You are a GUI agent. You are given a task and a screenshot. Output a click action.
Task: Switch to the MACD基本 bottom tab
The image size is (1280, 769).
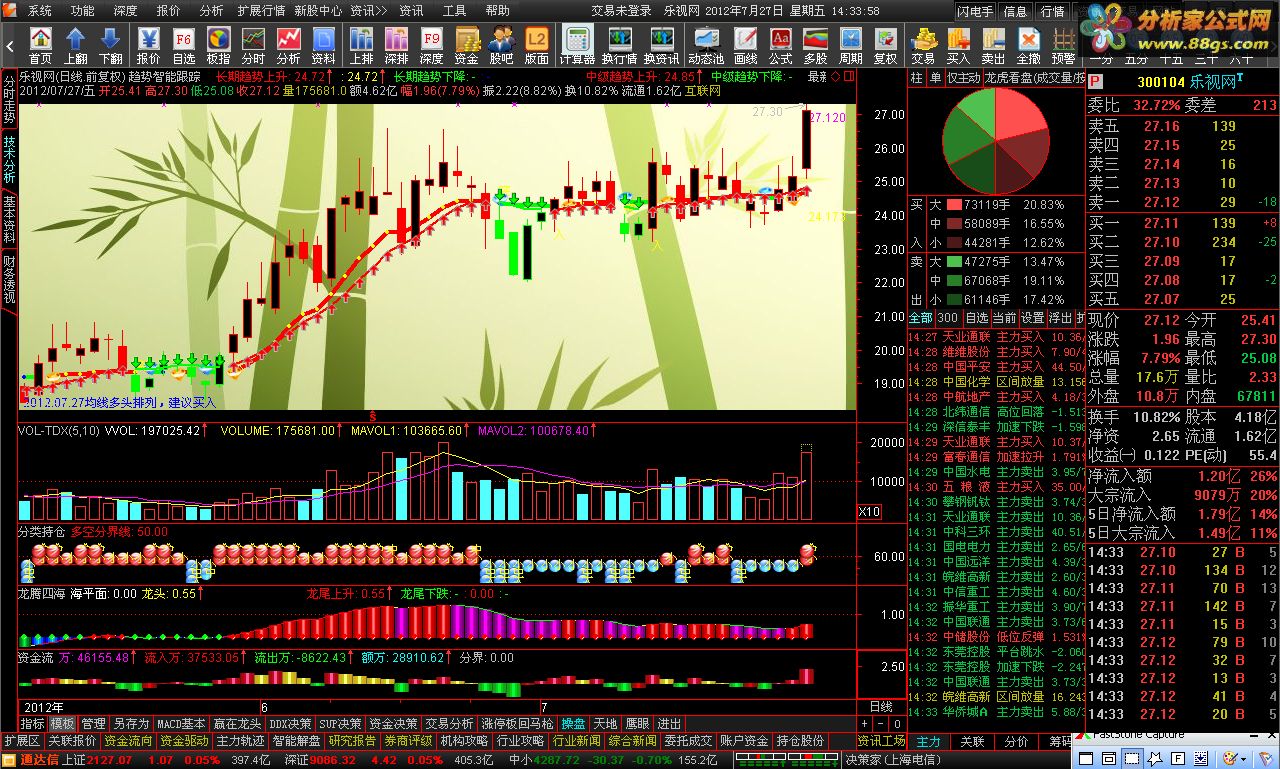[x=182, y=723]
